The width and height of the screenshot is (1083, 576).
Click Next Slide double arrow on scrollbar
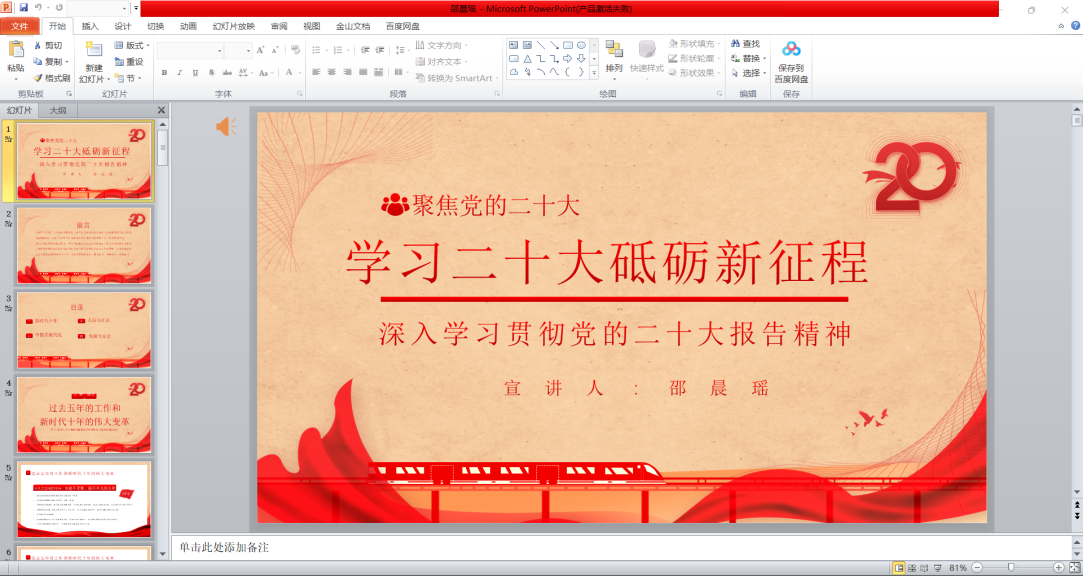tap(1077, 517)
